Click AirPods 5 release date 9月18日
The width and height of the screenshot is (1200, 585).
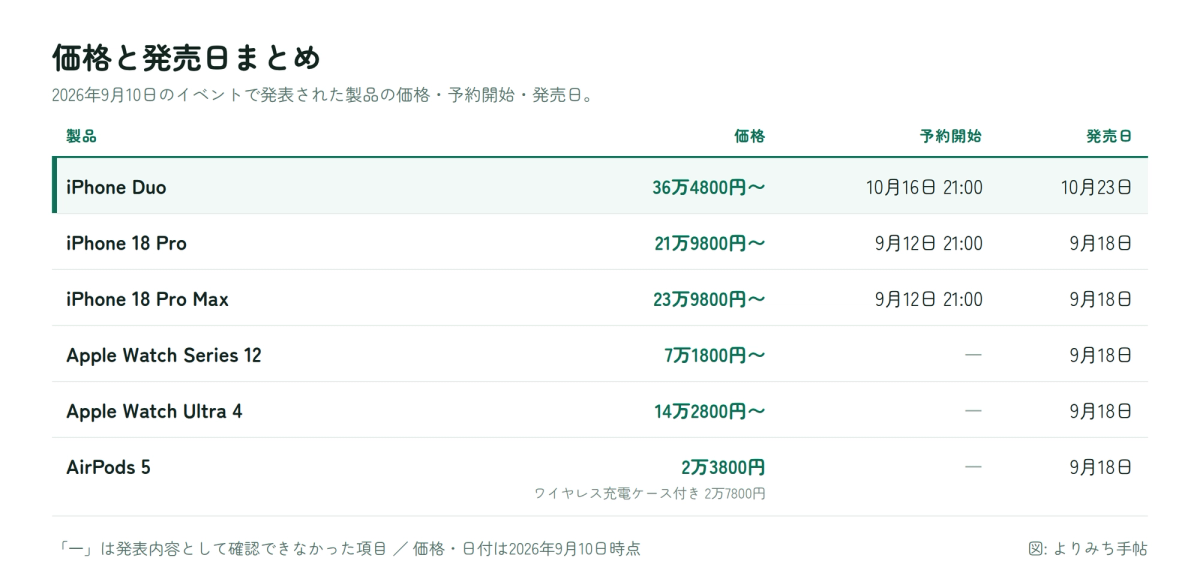[x=1100, y=467]
